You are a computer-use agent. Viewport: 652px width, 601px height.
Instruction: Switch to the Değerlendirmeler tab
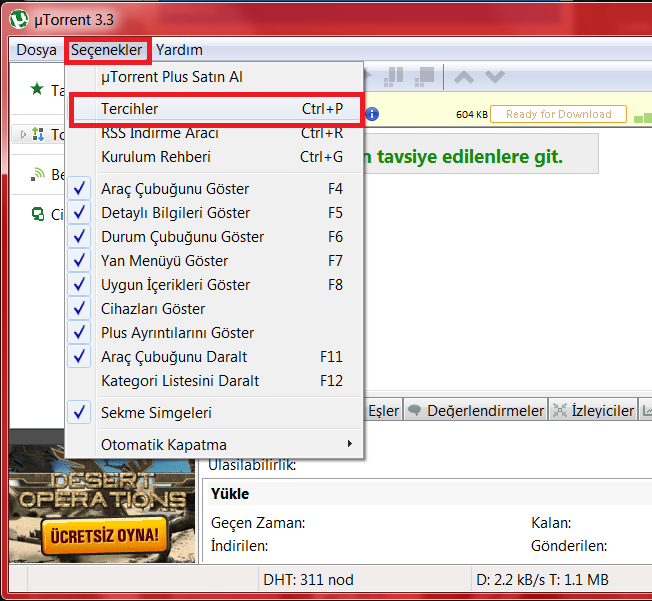point(476,411)
